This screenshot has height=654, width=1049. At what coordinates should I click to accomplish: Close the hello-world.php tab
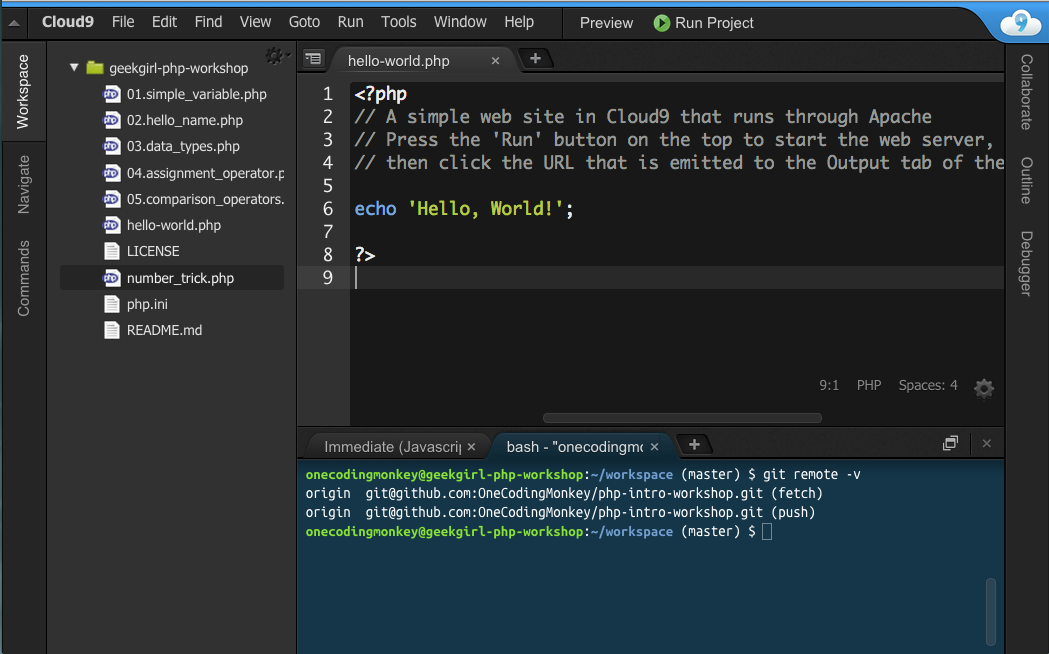(495, 61)
